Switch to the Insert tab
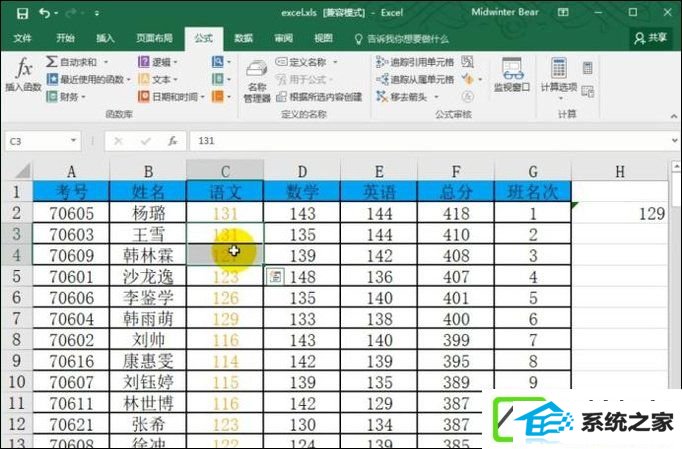 coord(105,38)
